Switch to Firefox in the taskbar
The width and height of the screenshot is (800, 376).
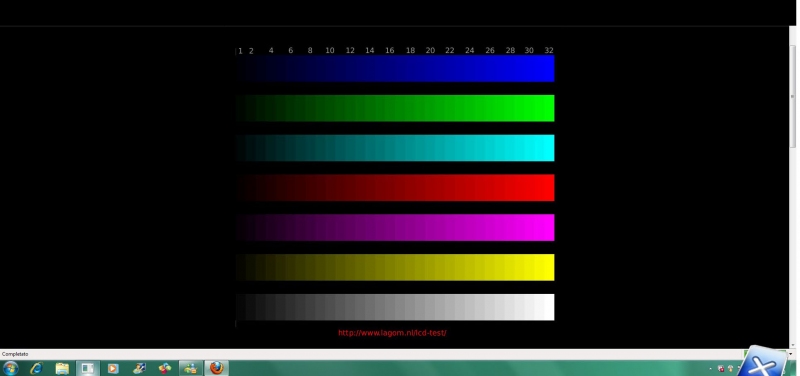click(216, 368)
